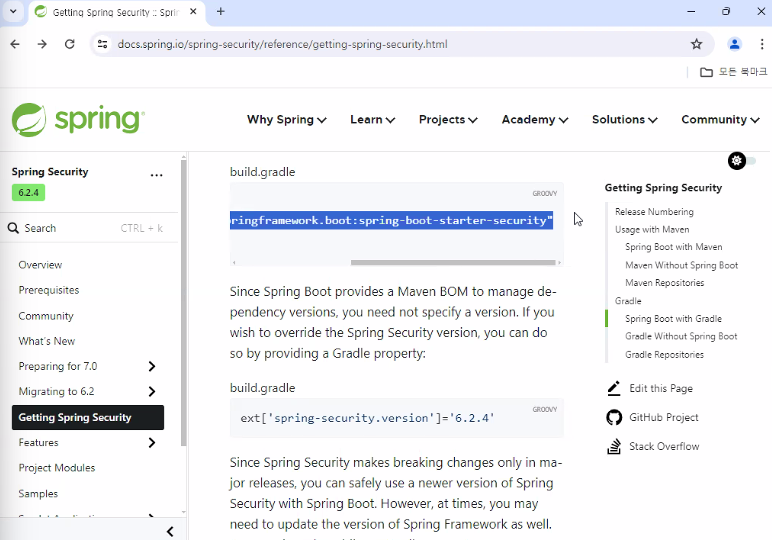Click highlighted spring-boot-starter-security code text
This screenshot has width=772, height=540.
(x=391, y=221)
